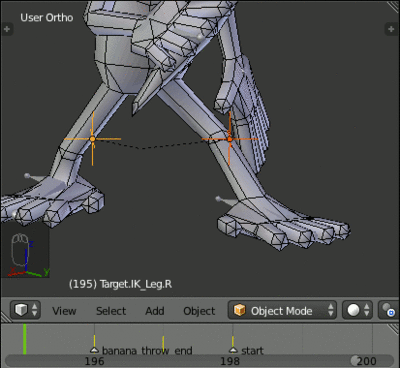This screenshot has height=368, width=400.
Task: Select the start timeline marker
Action: coord(233,350)
